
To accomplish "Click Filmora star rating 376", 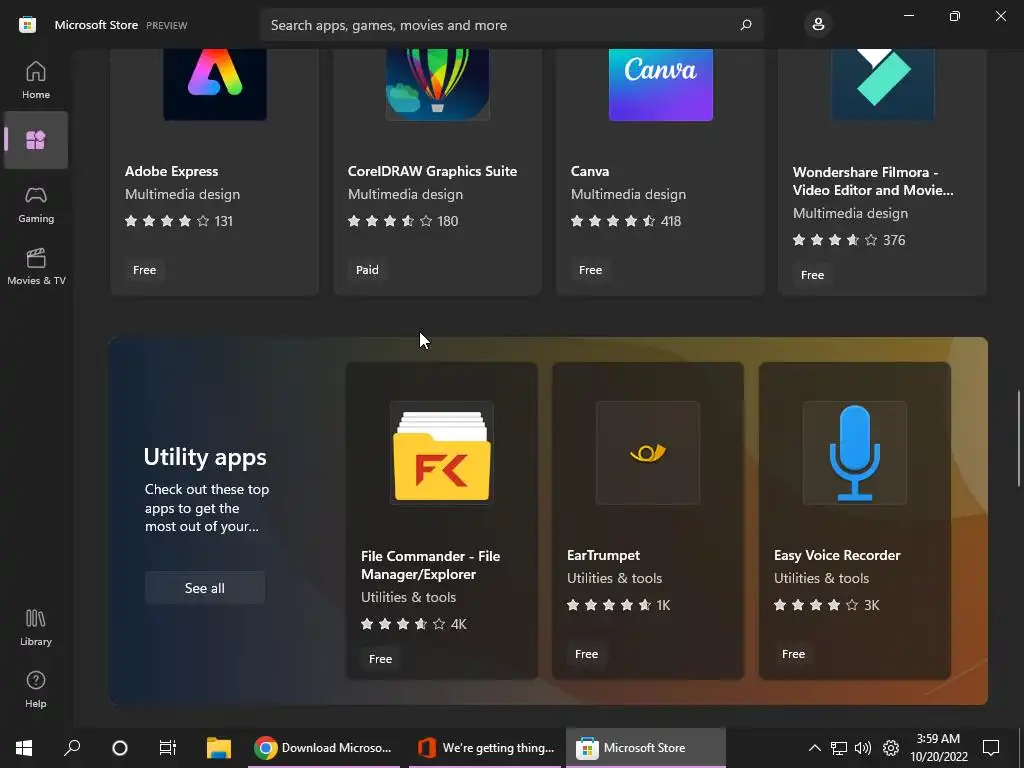I will (848, 240).
